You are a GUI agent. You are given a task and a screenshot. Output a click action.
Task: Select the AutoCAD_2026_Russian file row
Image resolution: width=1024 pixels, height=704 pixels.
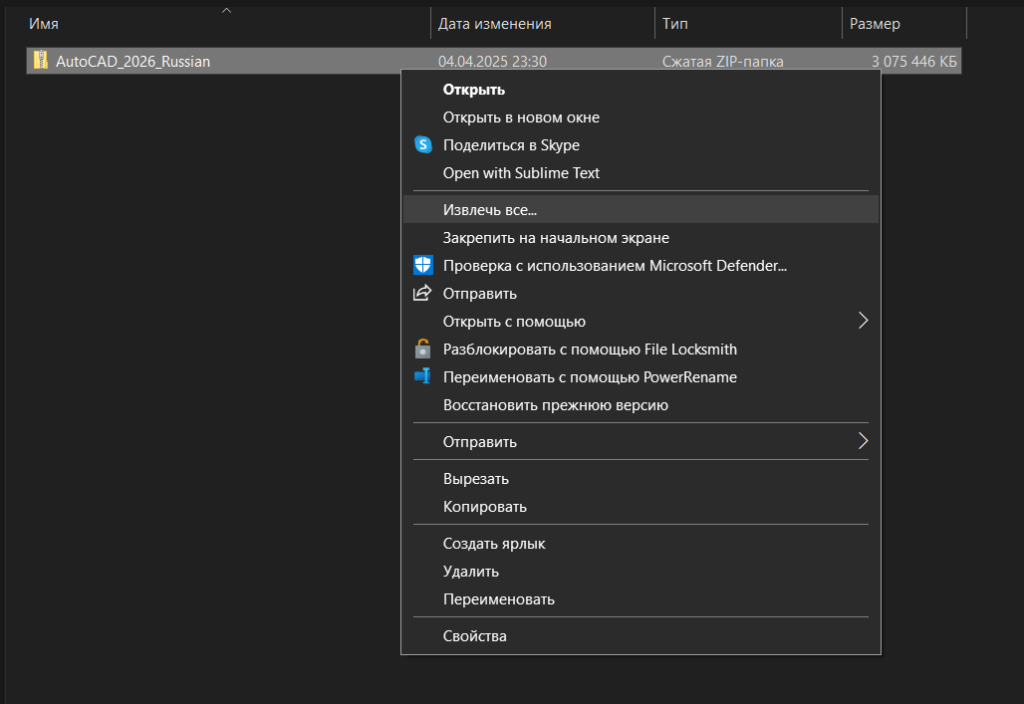(x=200, y=61)
